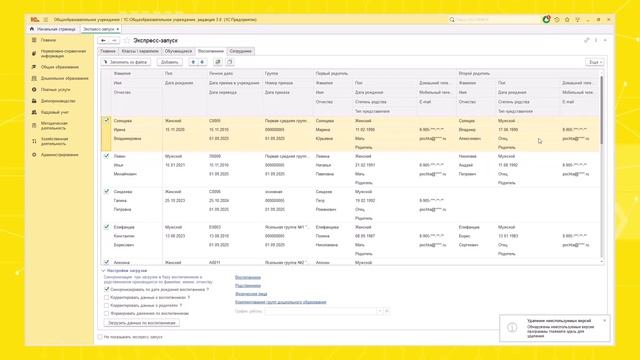Dismiss the notification popup with its x
This screenshot has height=360, width=640.
(x=604, y=321)
